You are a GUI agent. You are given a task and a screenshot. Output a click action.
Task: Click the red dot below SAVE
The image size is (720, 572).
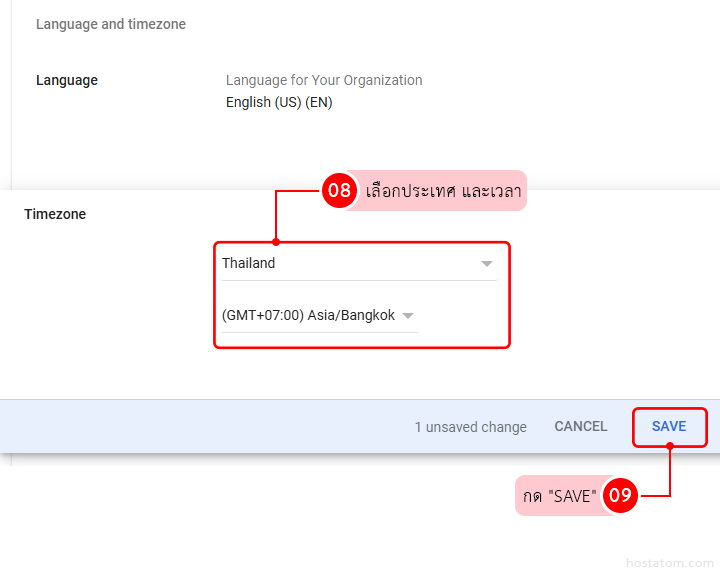click(669, 447)
